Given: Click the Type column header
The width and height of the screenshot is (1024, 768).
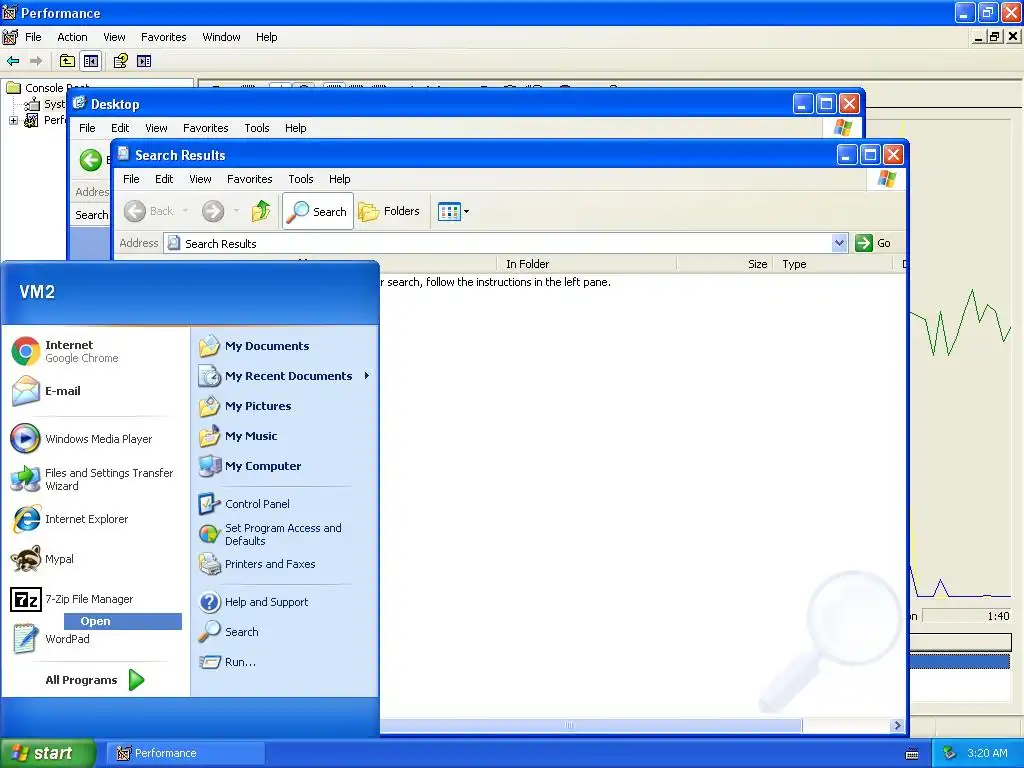Looking at the screenshot, I should (x=833, y=264).
